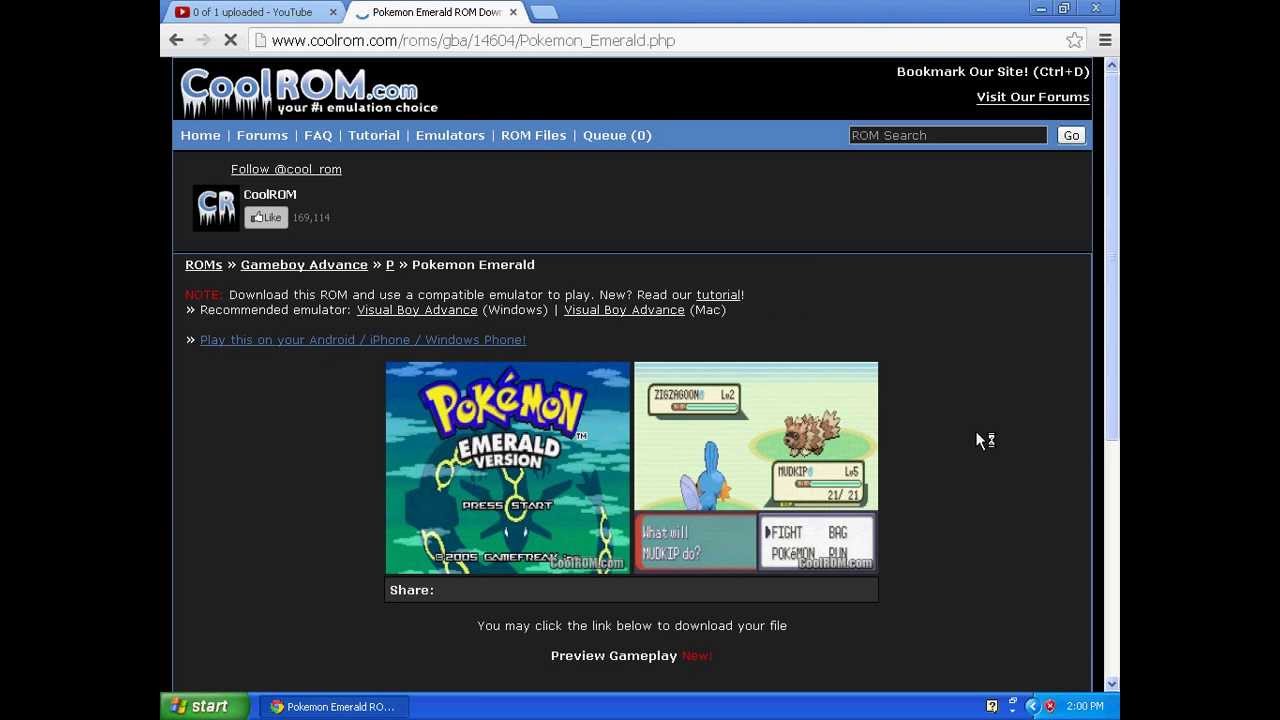Open the ROM Files nav item

[x=533, y=135]
